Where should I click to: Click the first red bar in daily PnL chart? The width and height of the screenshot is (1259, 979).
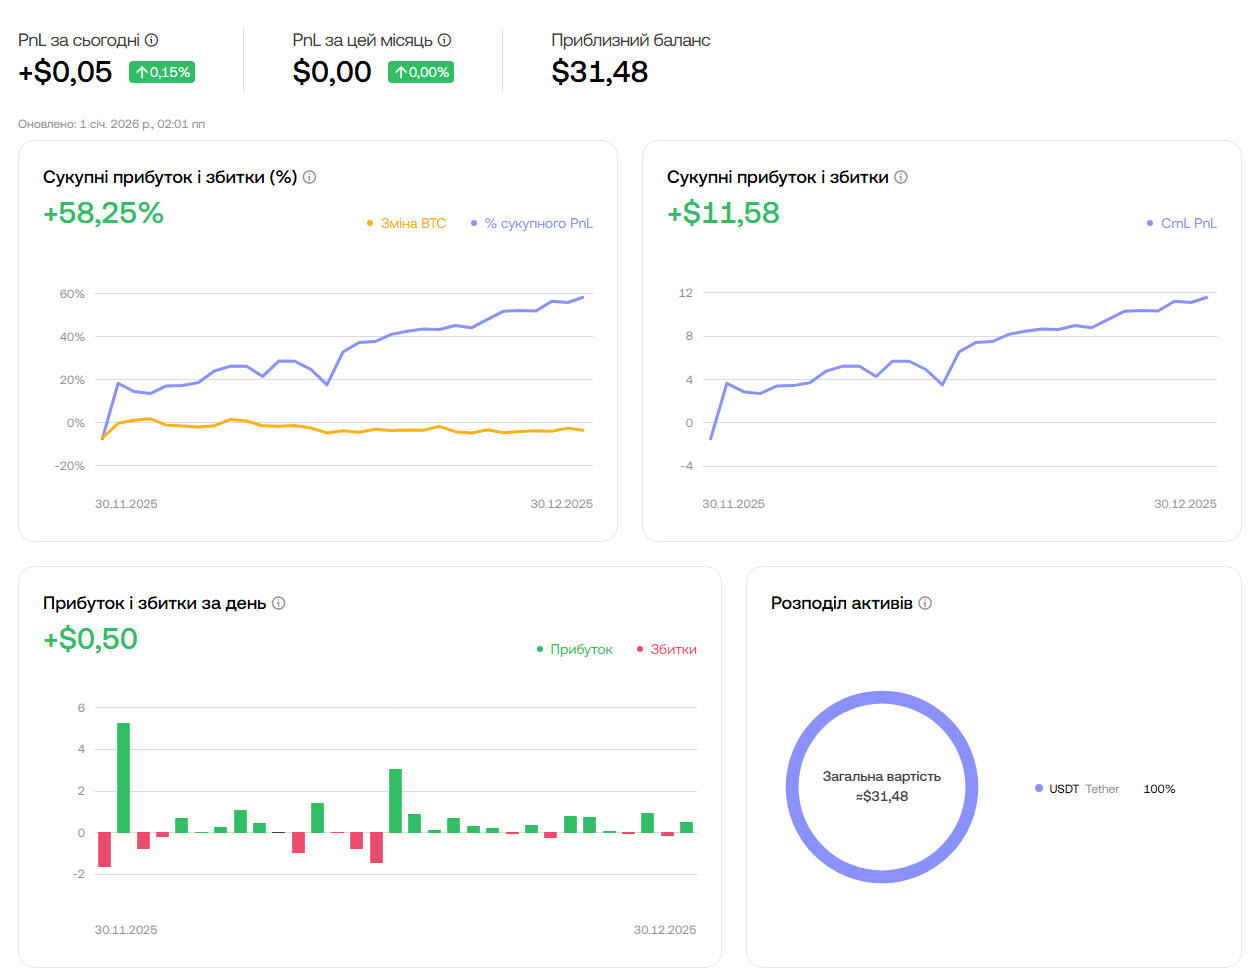[104, 849]
